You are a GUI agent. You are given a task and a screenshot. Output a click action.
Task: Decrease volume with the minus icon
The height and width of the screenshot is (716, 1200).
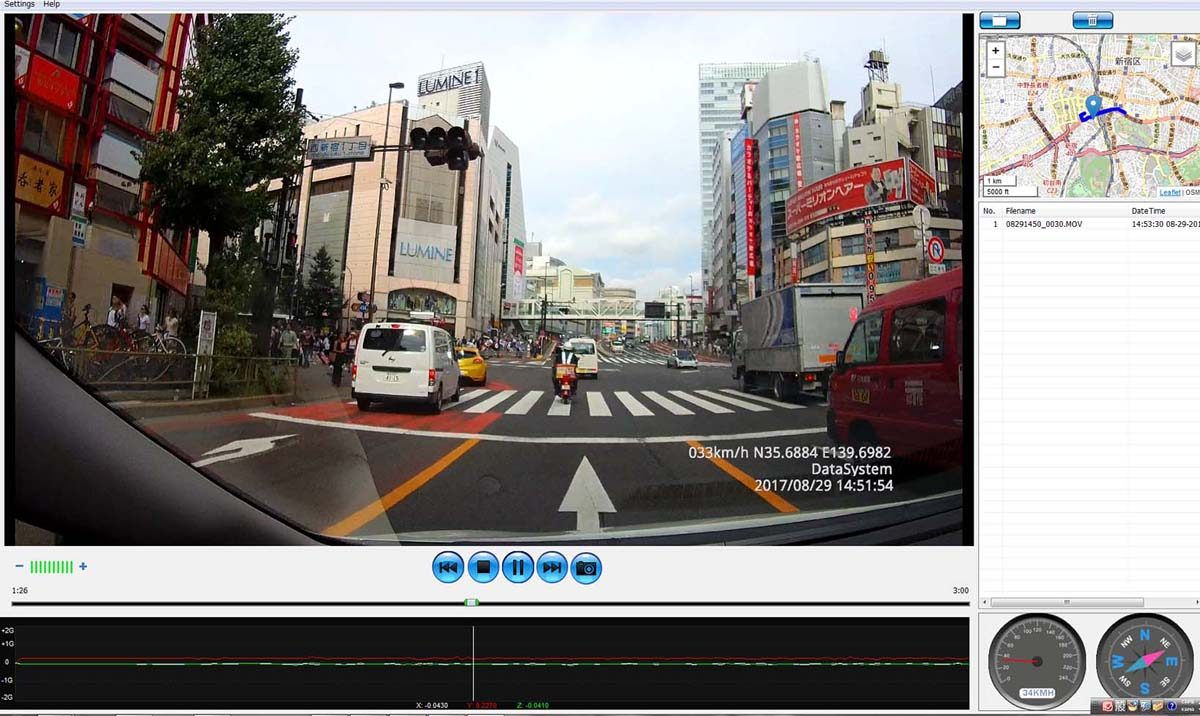19,567
